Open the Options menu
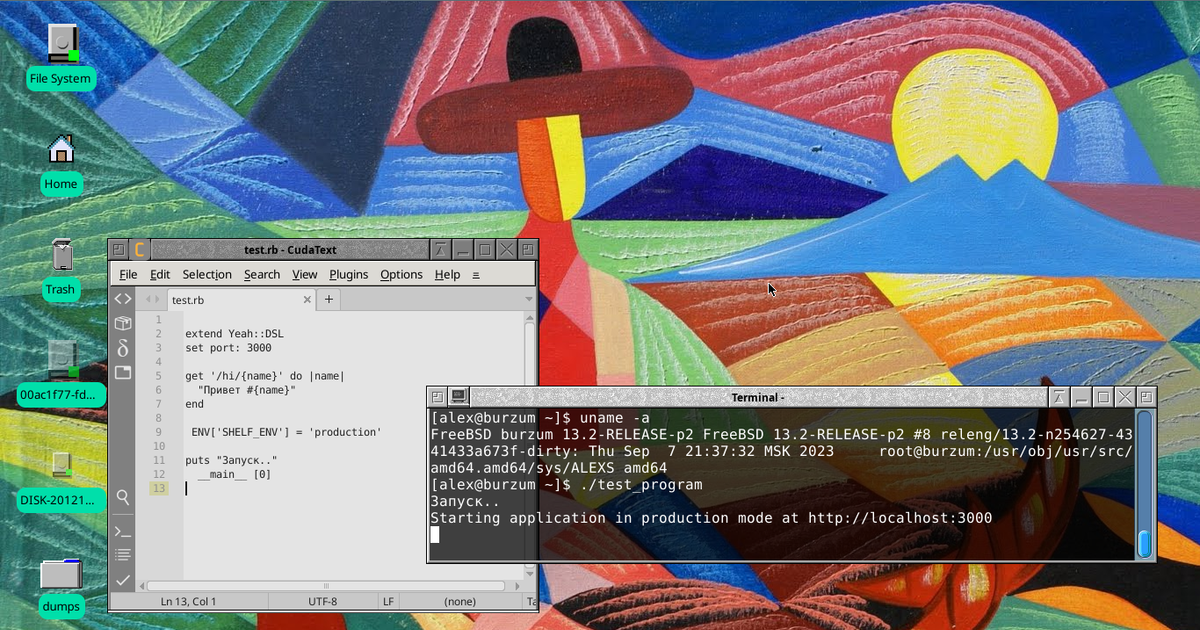 [x=401, y=274]
